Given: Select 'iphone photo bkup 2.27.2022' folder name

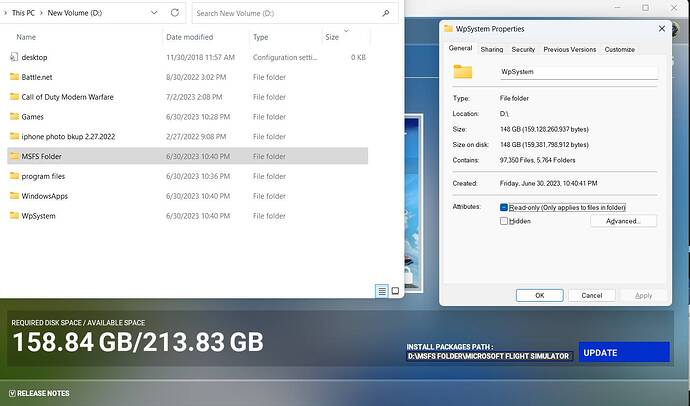Looking at the screenshot, I should [68, 136].
